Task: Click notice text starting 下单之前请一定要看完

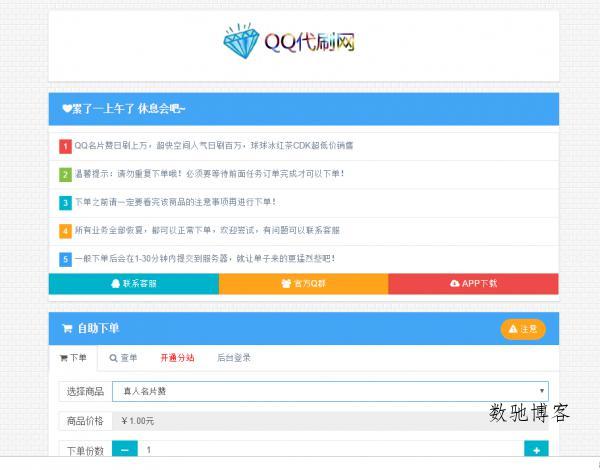Action: click(175, 202)
